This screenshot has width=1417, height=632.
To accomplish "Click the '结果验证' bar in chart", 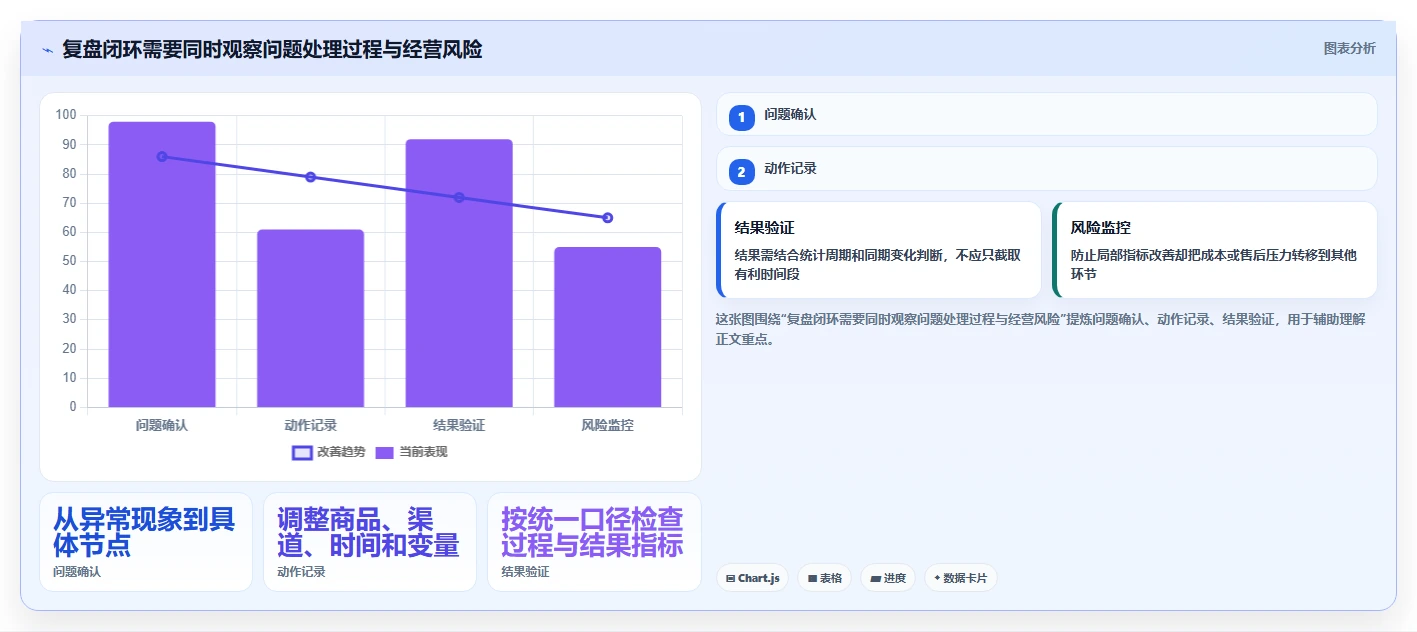I will (x=459, y=273).
